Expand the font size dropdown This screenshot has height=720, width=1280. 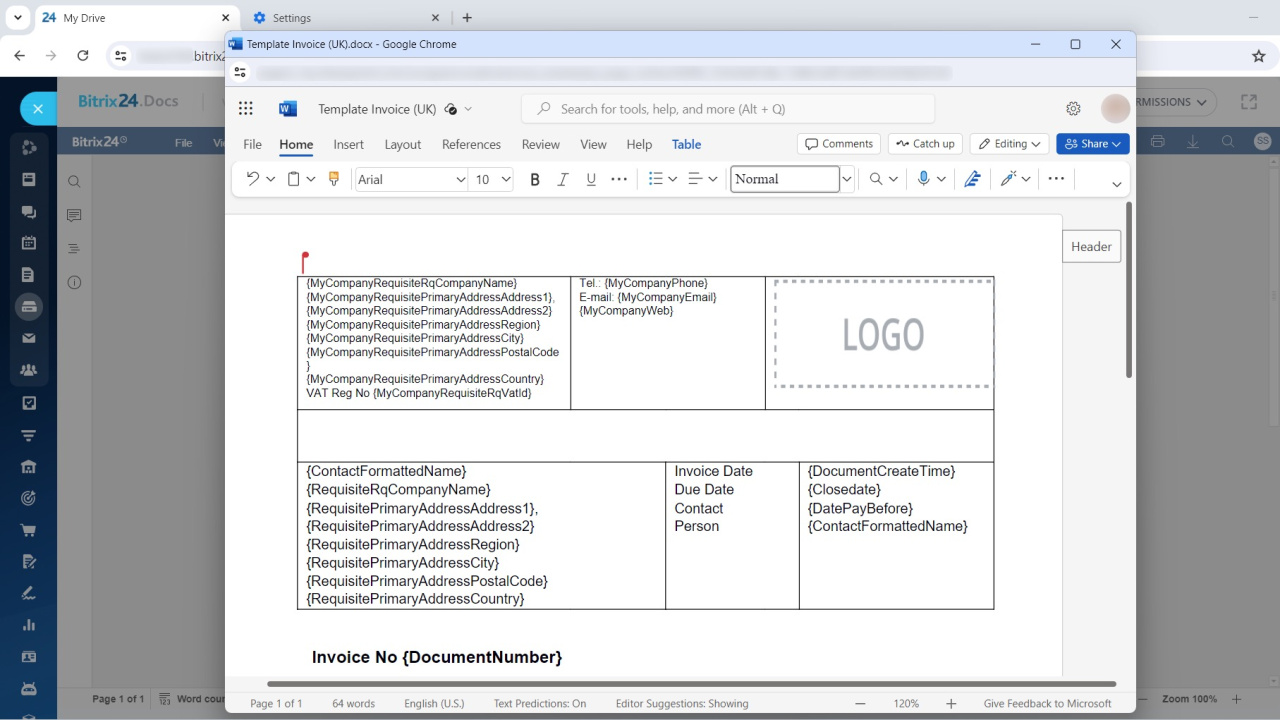[506, 179]
